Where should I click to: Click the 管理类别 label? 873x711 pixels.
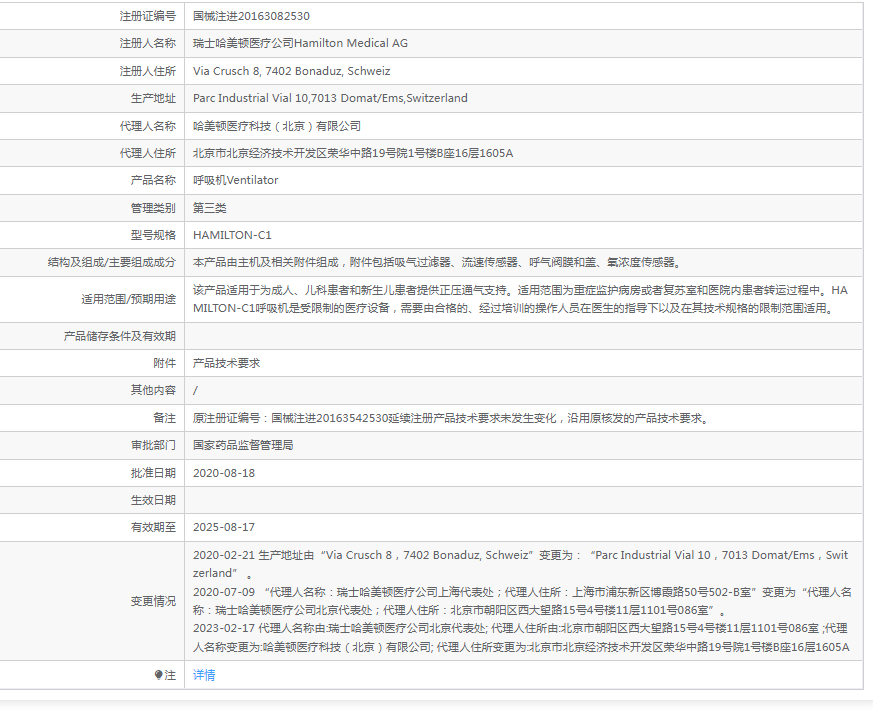point(153,208)
